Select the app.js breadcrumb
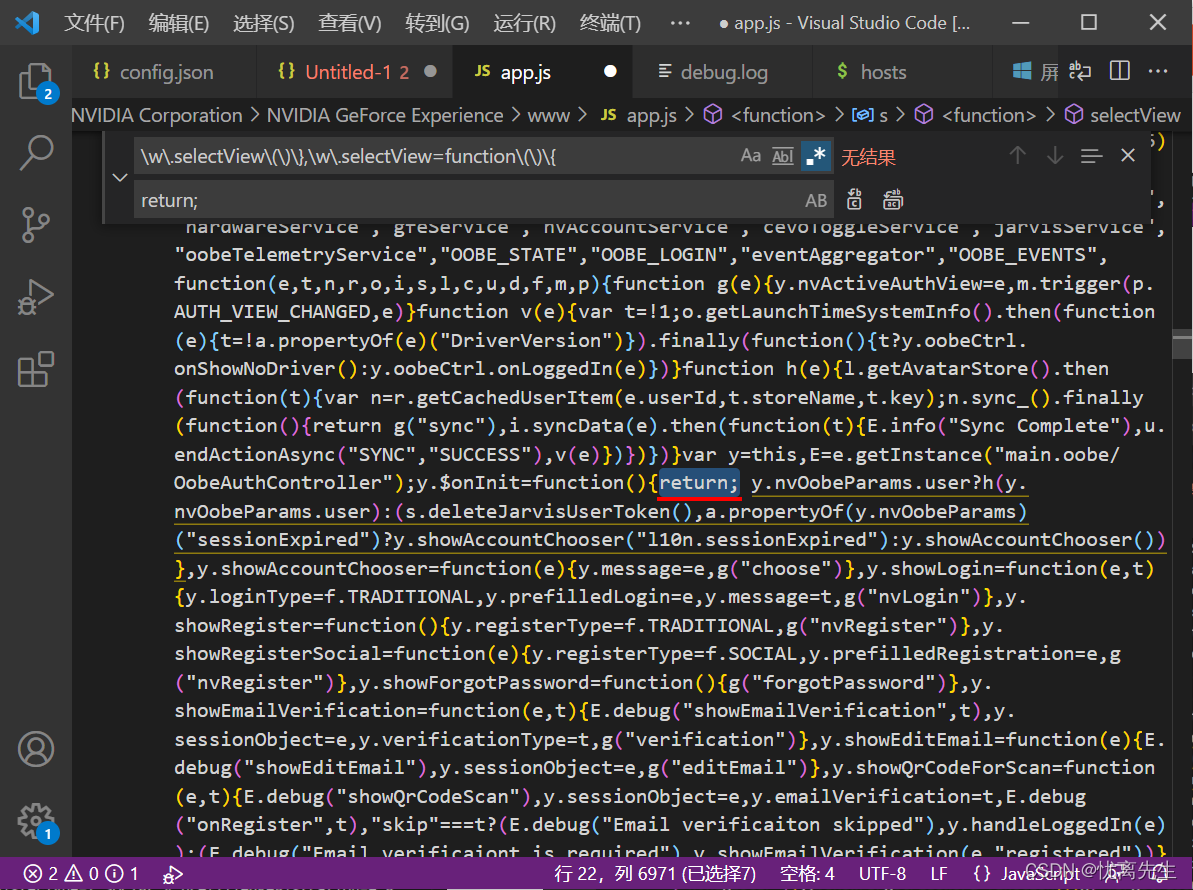 click(x=638, y=115)
